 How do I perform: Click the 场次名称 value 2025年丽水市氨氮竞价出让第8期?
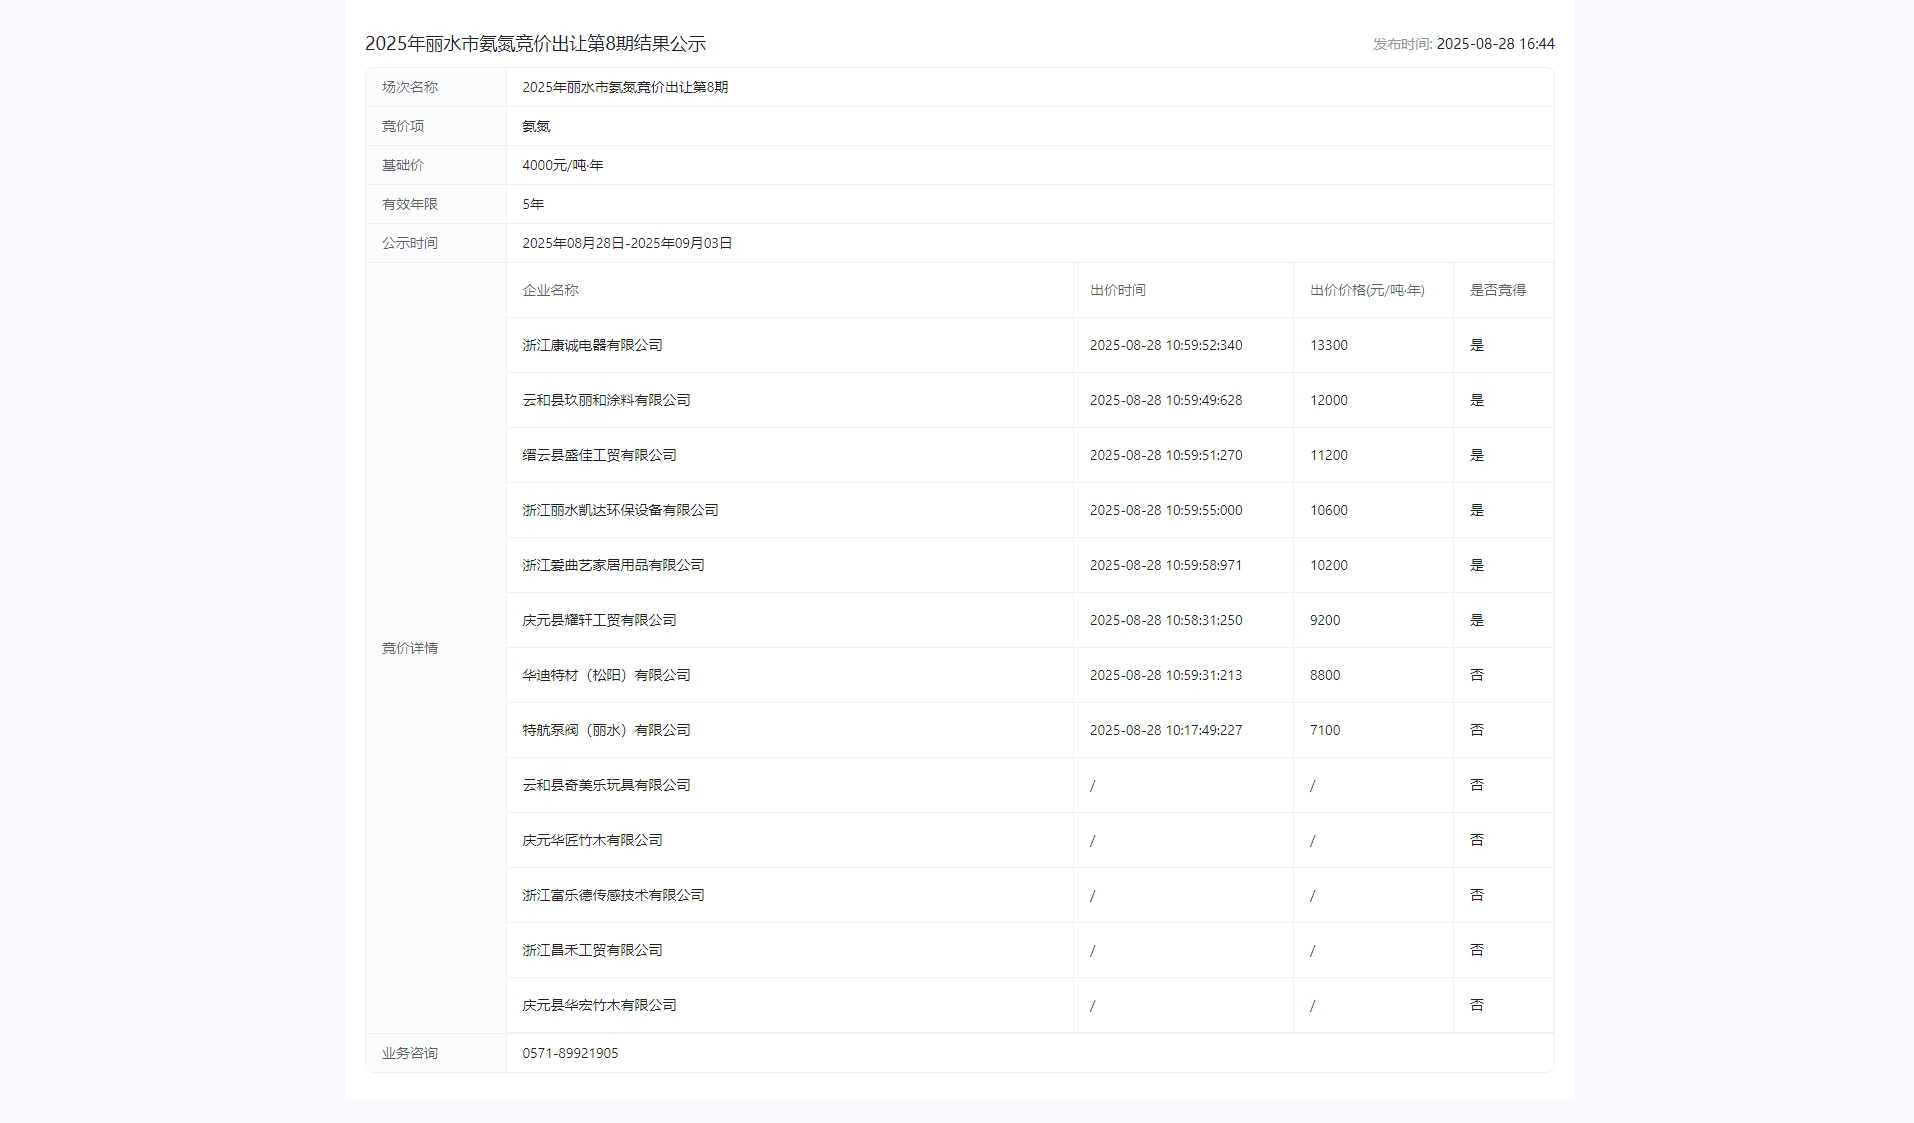coord(625,87)
